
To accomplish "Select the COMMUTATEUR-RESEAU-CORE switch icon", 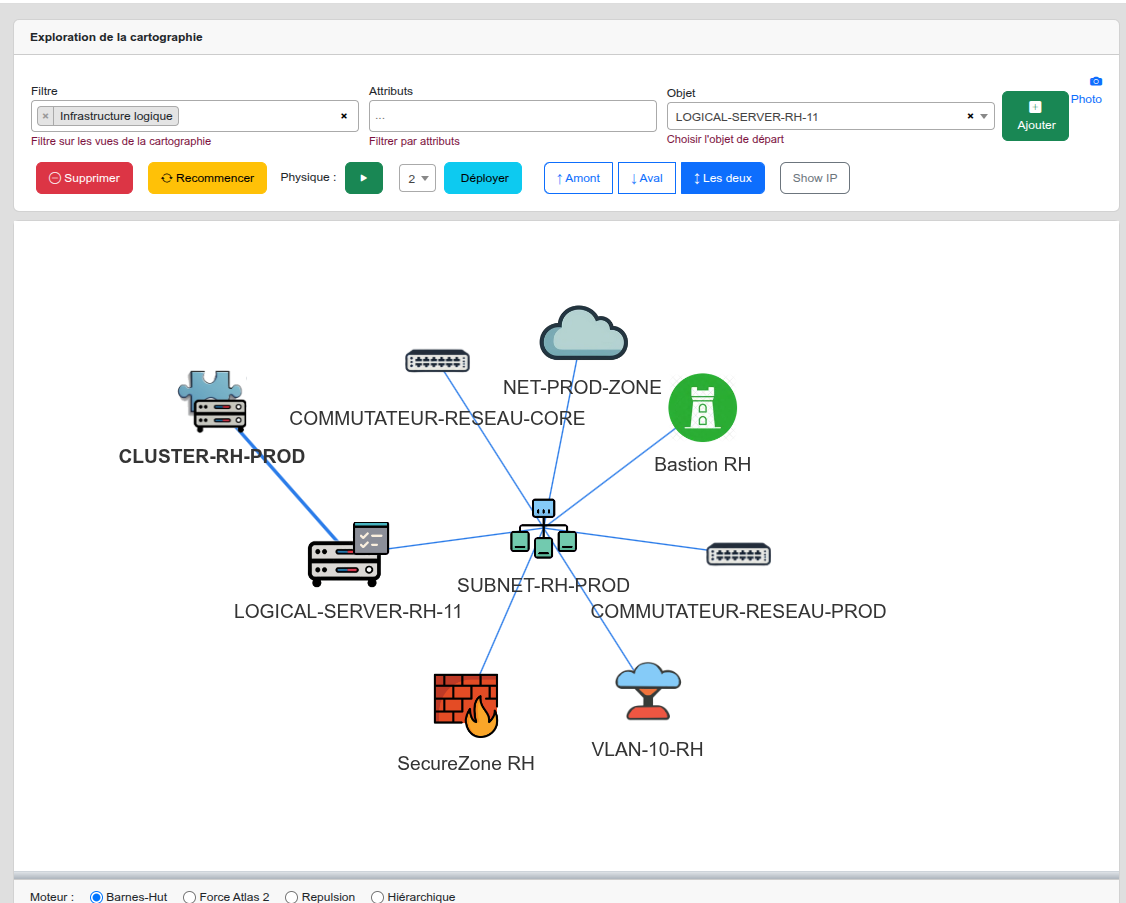I will pyautogui.click(x=437, y=361).
